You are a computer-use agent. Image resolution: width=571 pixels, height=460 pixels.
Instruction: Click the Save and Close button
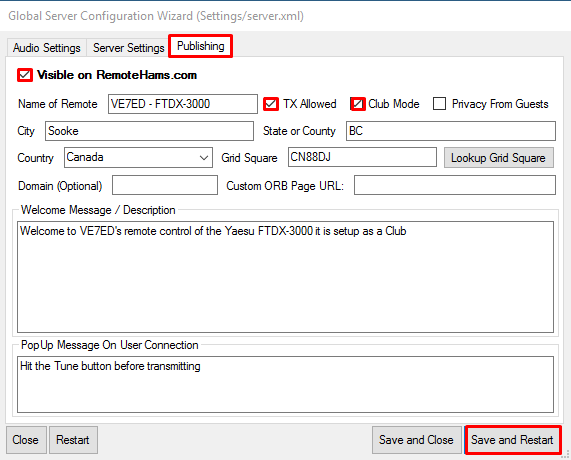[417, 440]
